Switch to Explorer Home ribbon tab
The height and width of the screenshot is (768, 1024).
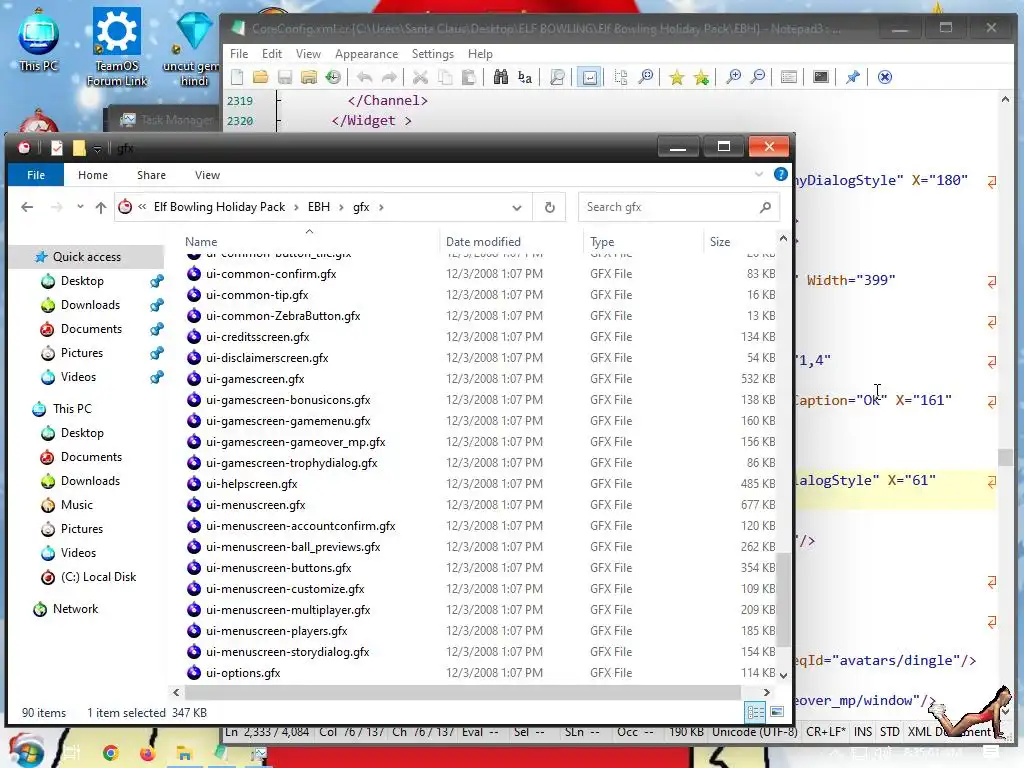pos(93,175)
